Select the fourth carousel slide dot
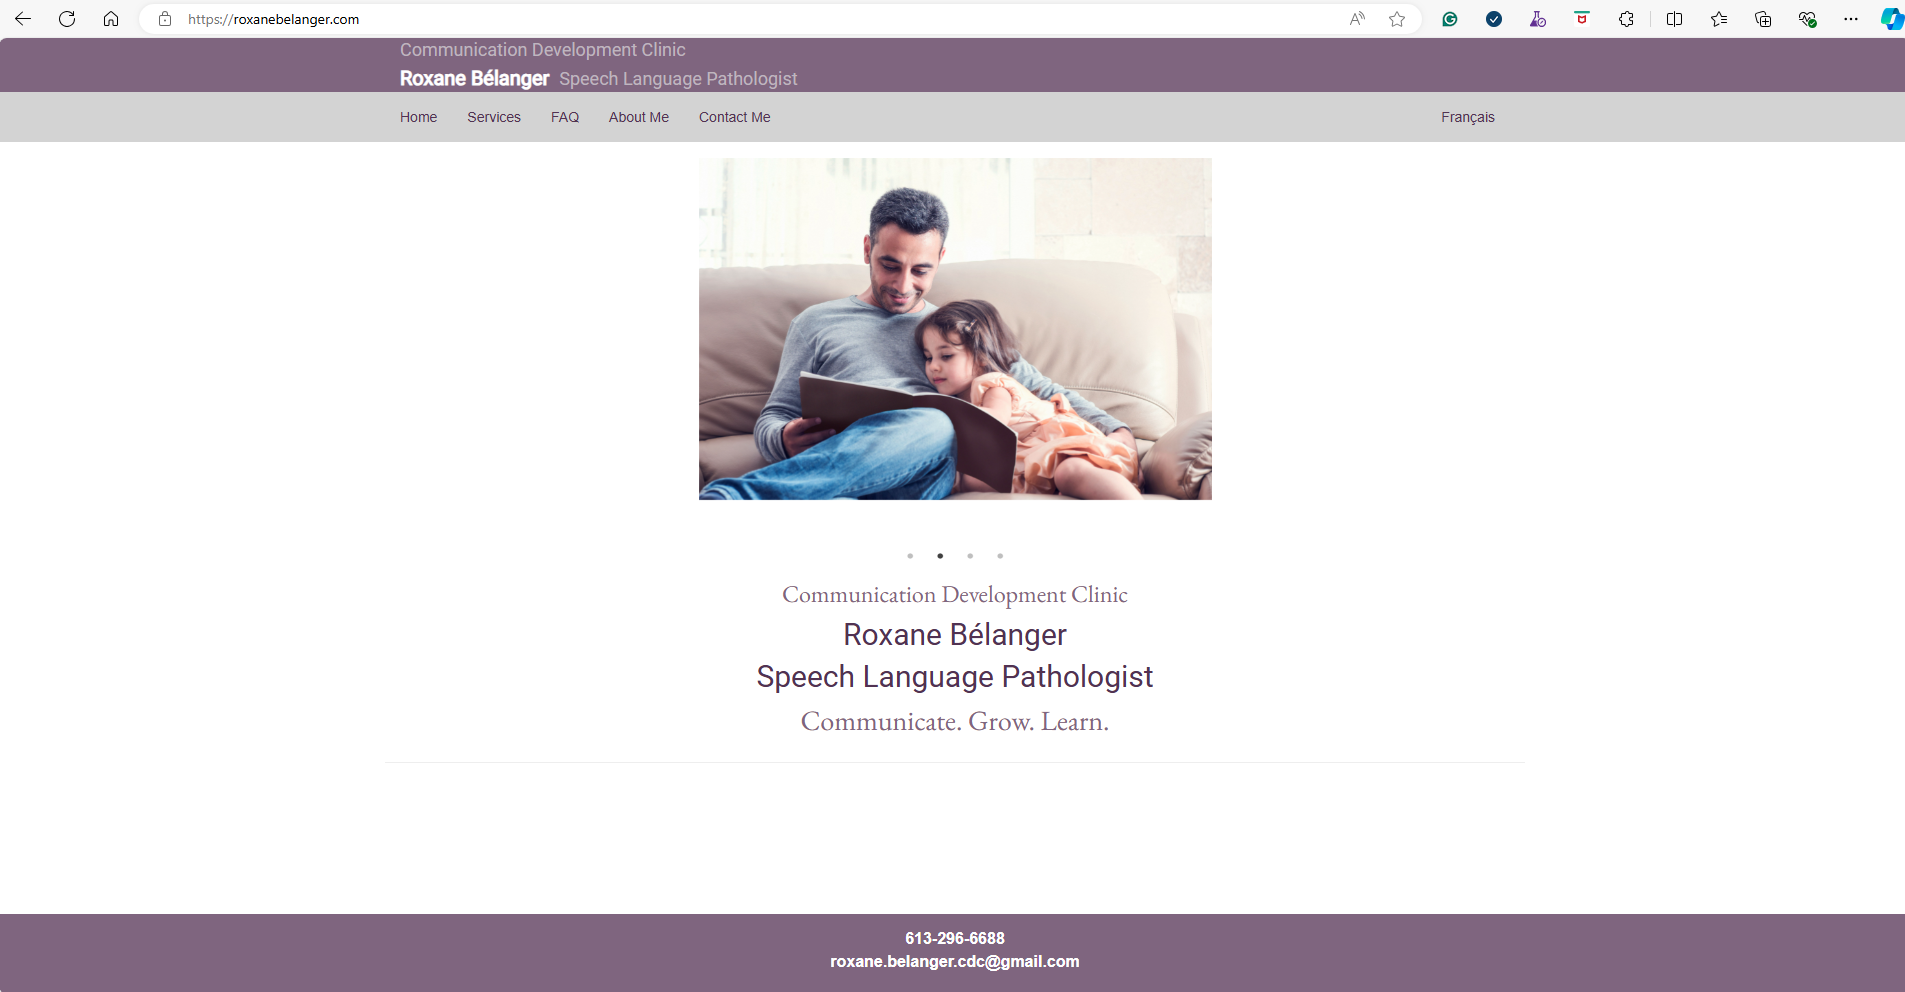The image size is (1905, 992). pos(1000,556)
